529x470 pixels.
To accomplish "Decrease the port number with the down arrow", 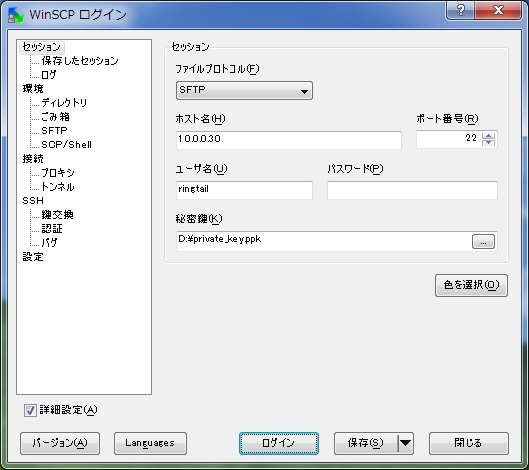I will point(489,143).
